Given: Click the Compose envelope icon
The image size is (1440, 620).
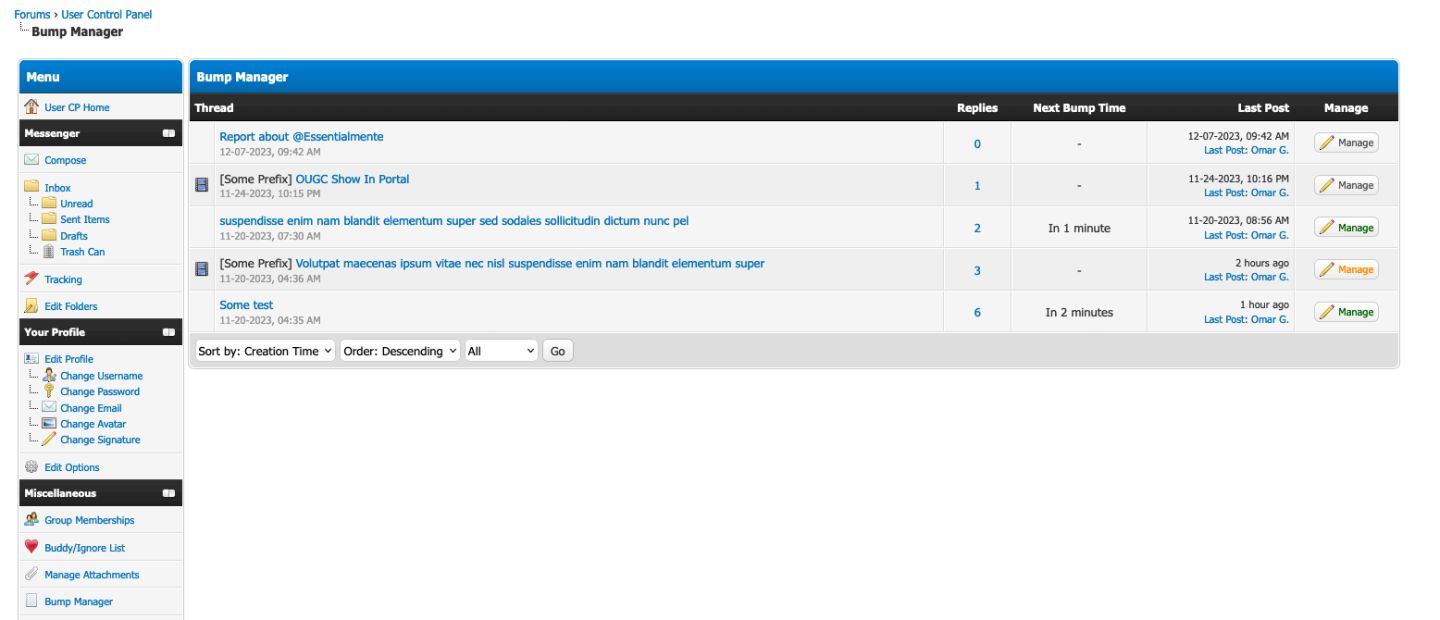Looking at the screenshot, I should click(x=31, y=160).
